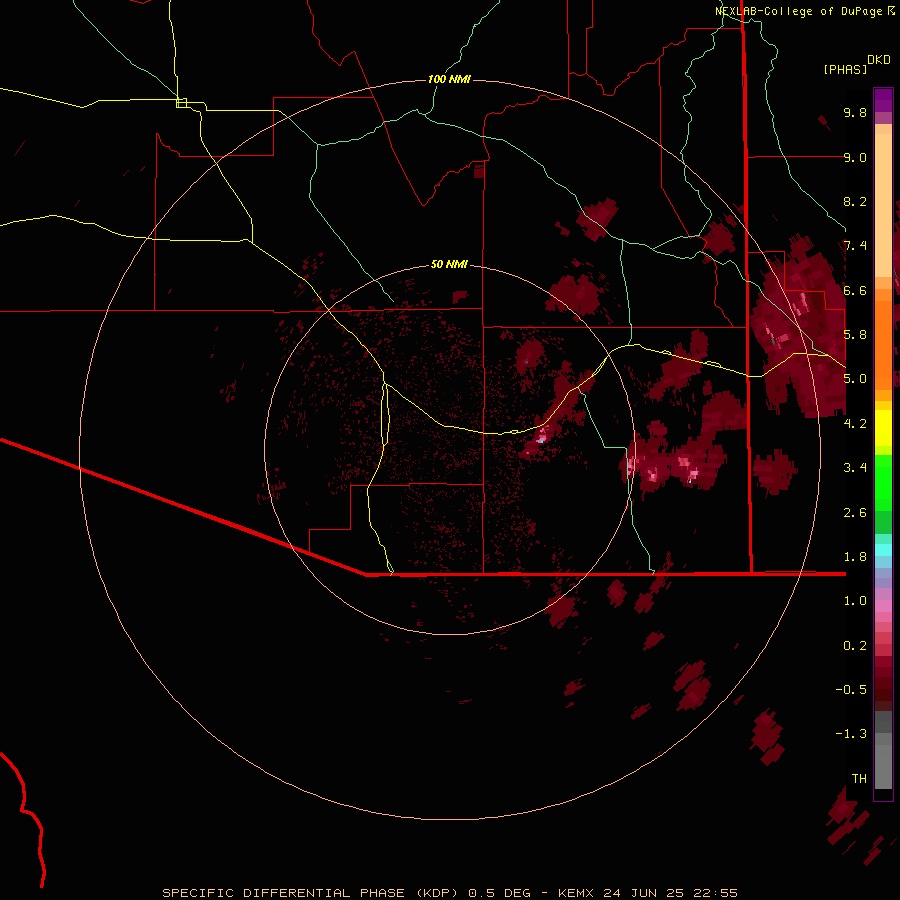This screenshot has width=900, height=900.
Task: Click the yellow segment of the color bar
Action: [x=883, y=428]
